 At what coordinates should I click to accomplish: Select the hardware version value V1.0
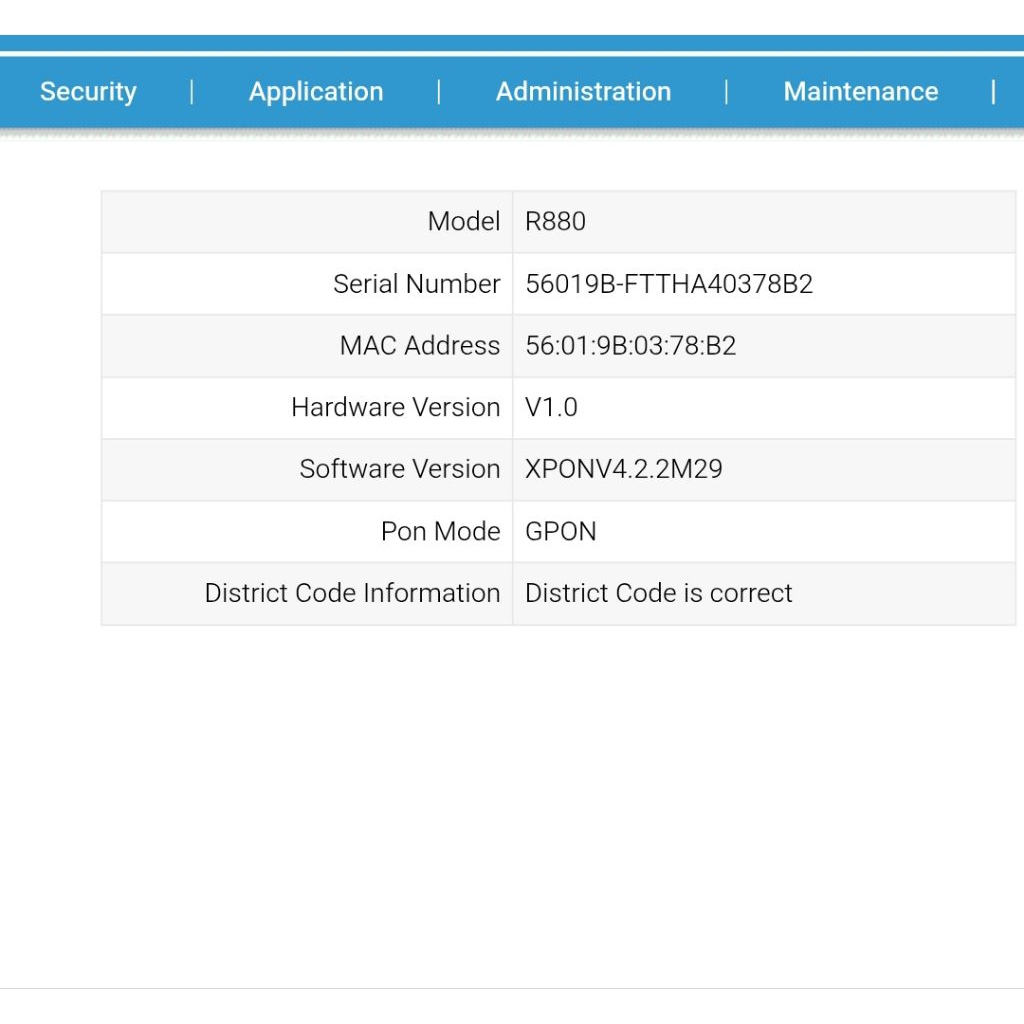coord(552,407)
